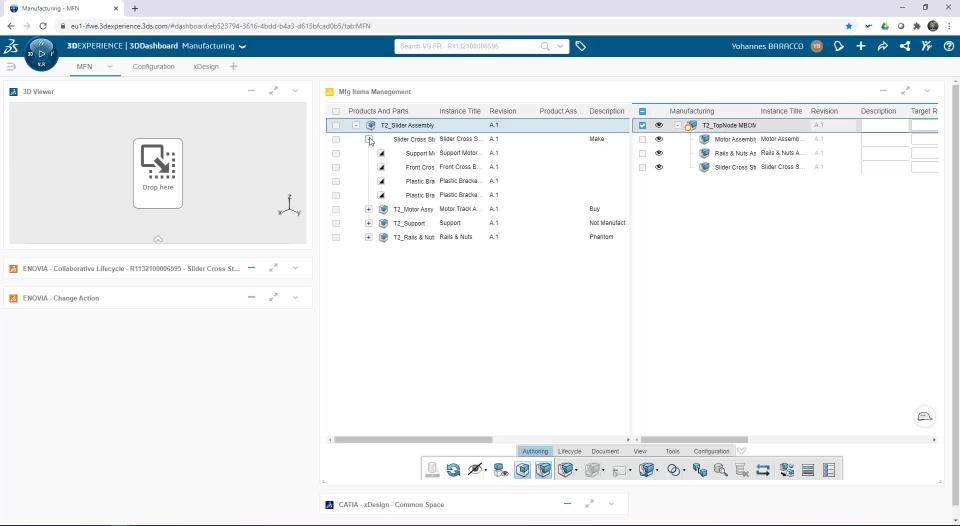Click the crossed-out eye hide icon in toolbar
This screenshot has height=526, width=960.
tap(474, 470)
